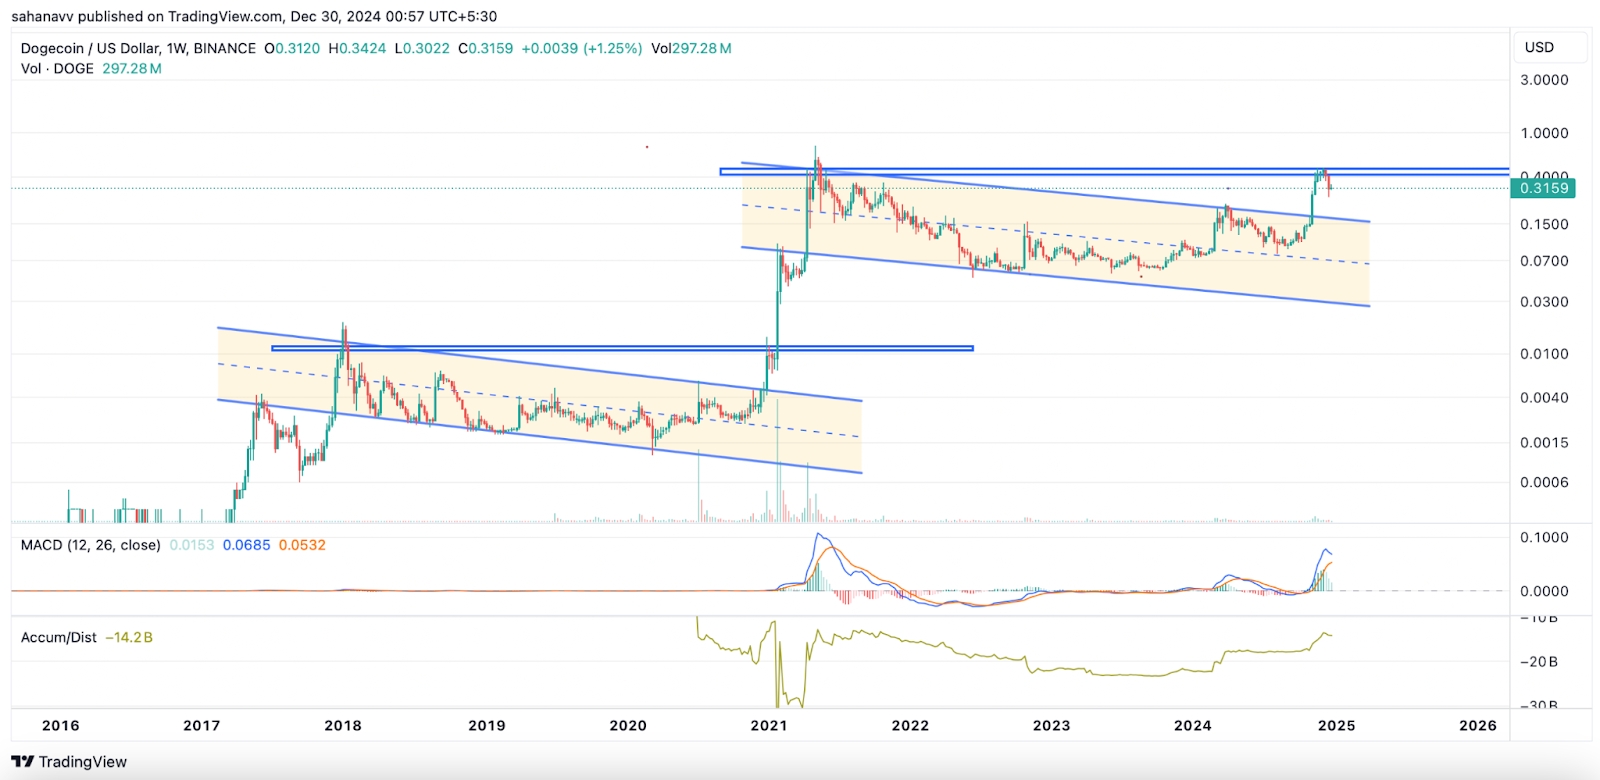Viewport: 1600px width, 780px height.
Task: Select the Vol · DOGE indicator label
Action: click(x=57, y=69)
